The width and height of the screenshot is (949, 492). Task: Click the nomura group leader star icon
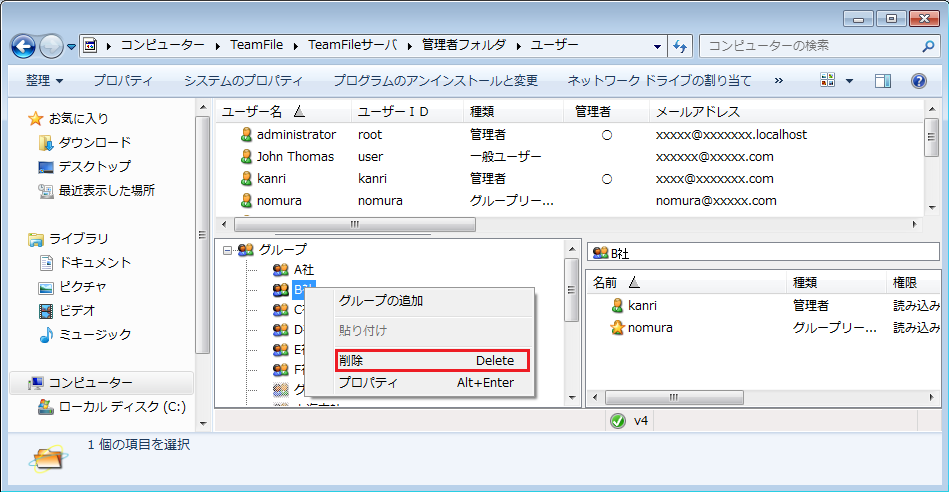617,328
